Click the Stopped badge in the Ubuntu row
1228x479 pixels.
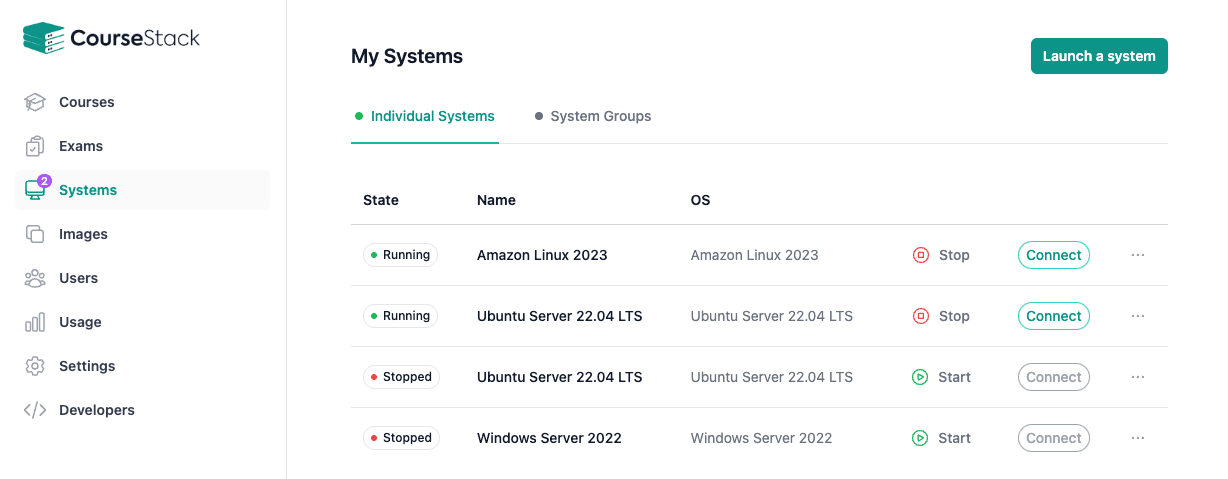(401, 377)
